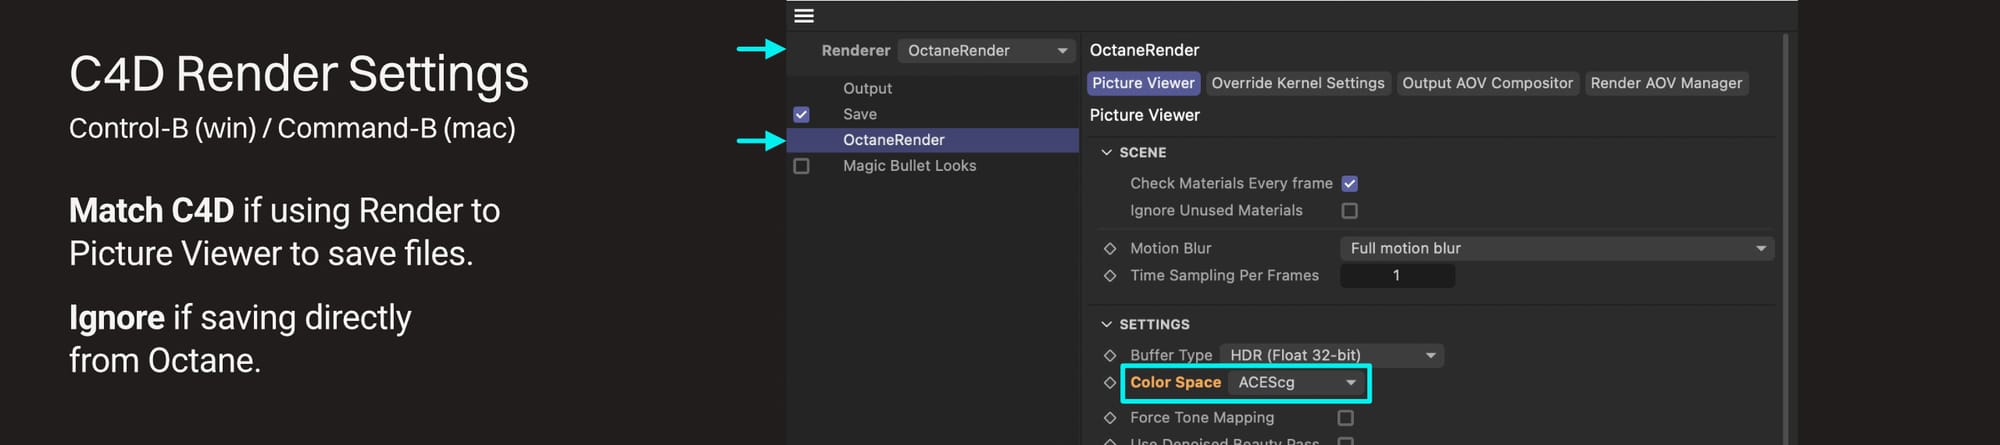The width and height of the screenshot is (2000, 445).
Task: Enable Ignore Unused Materials checkbox
Action: (1349, 211)
